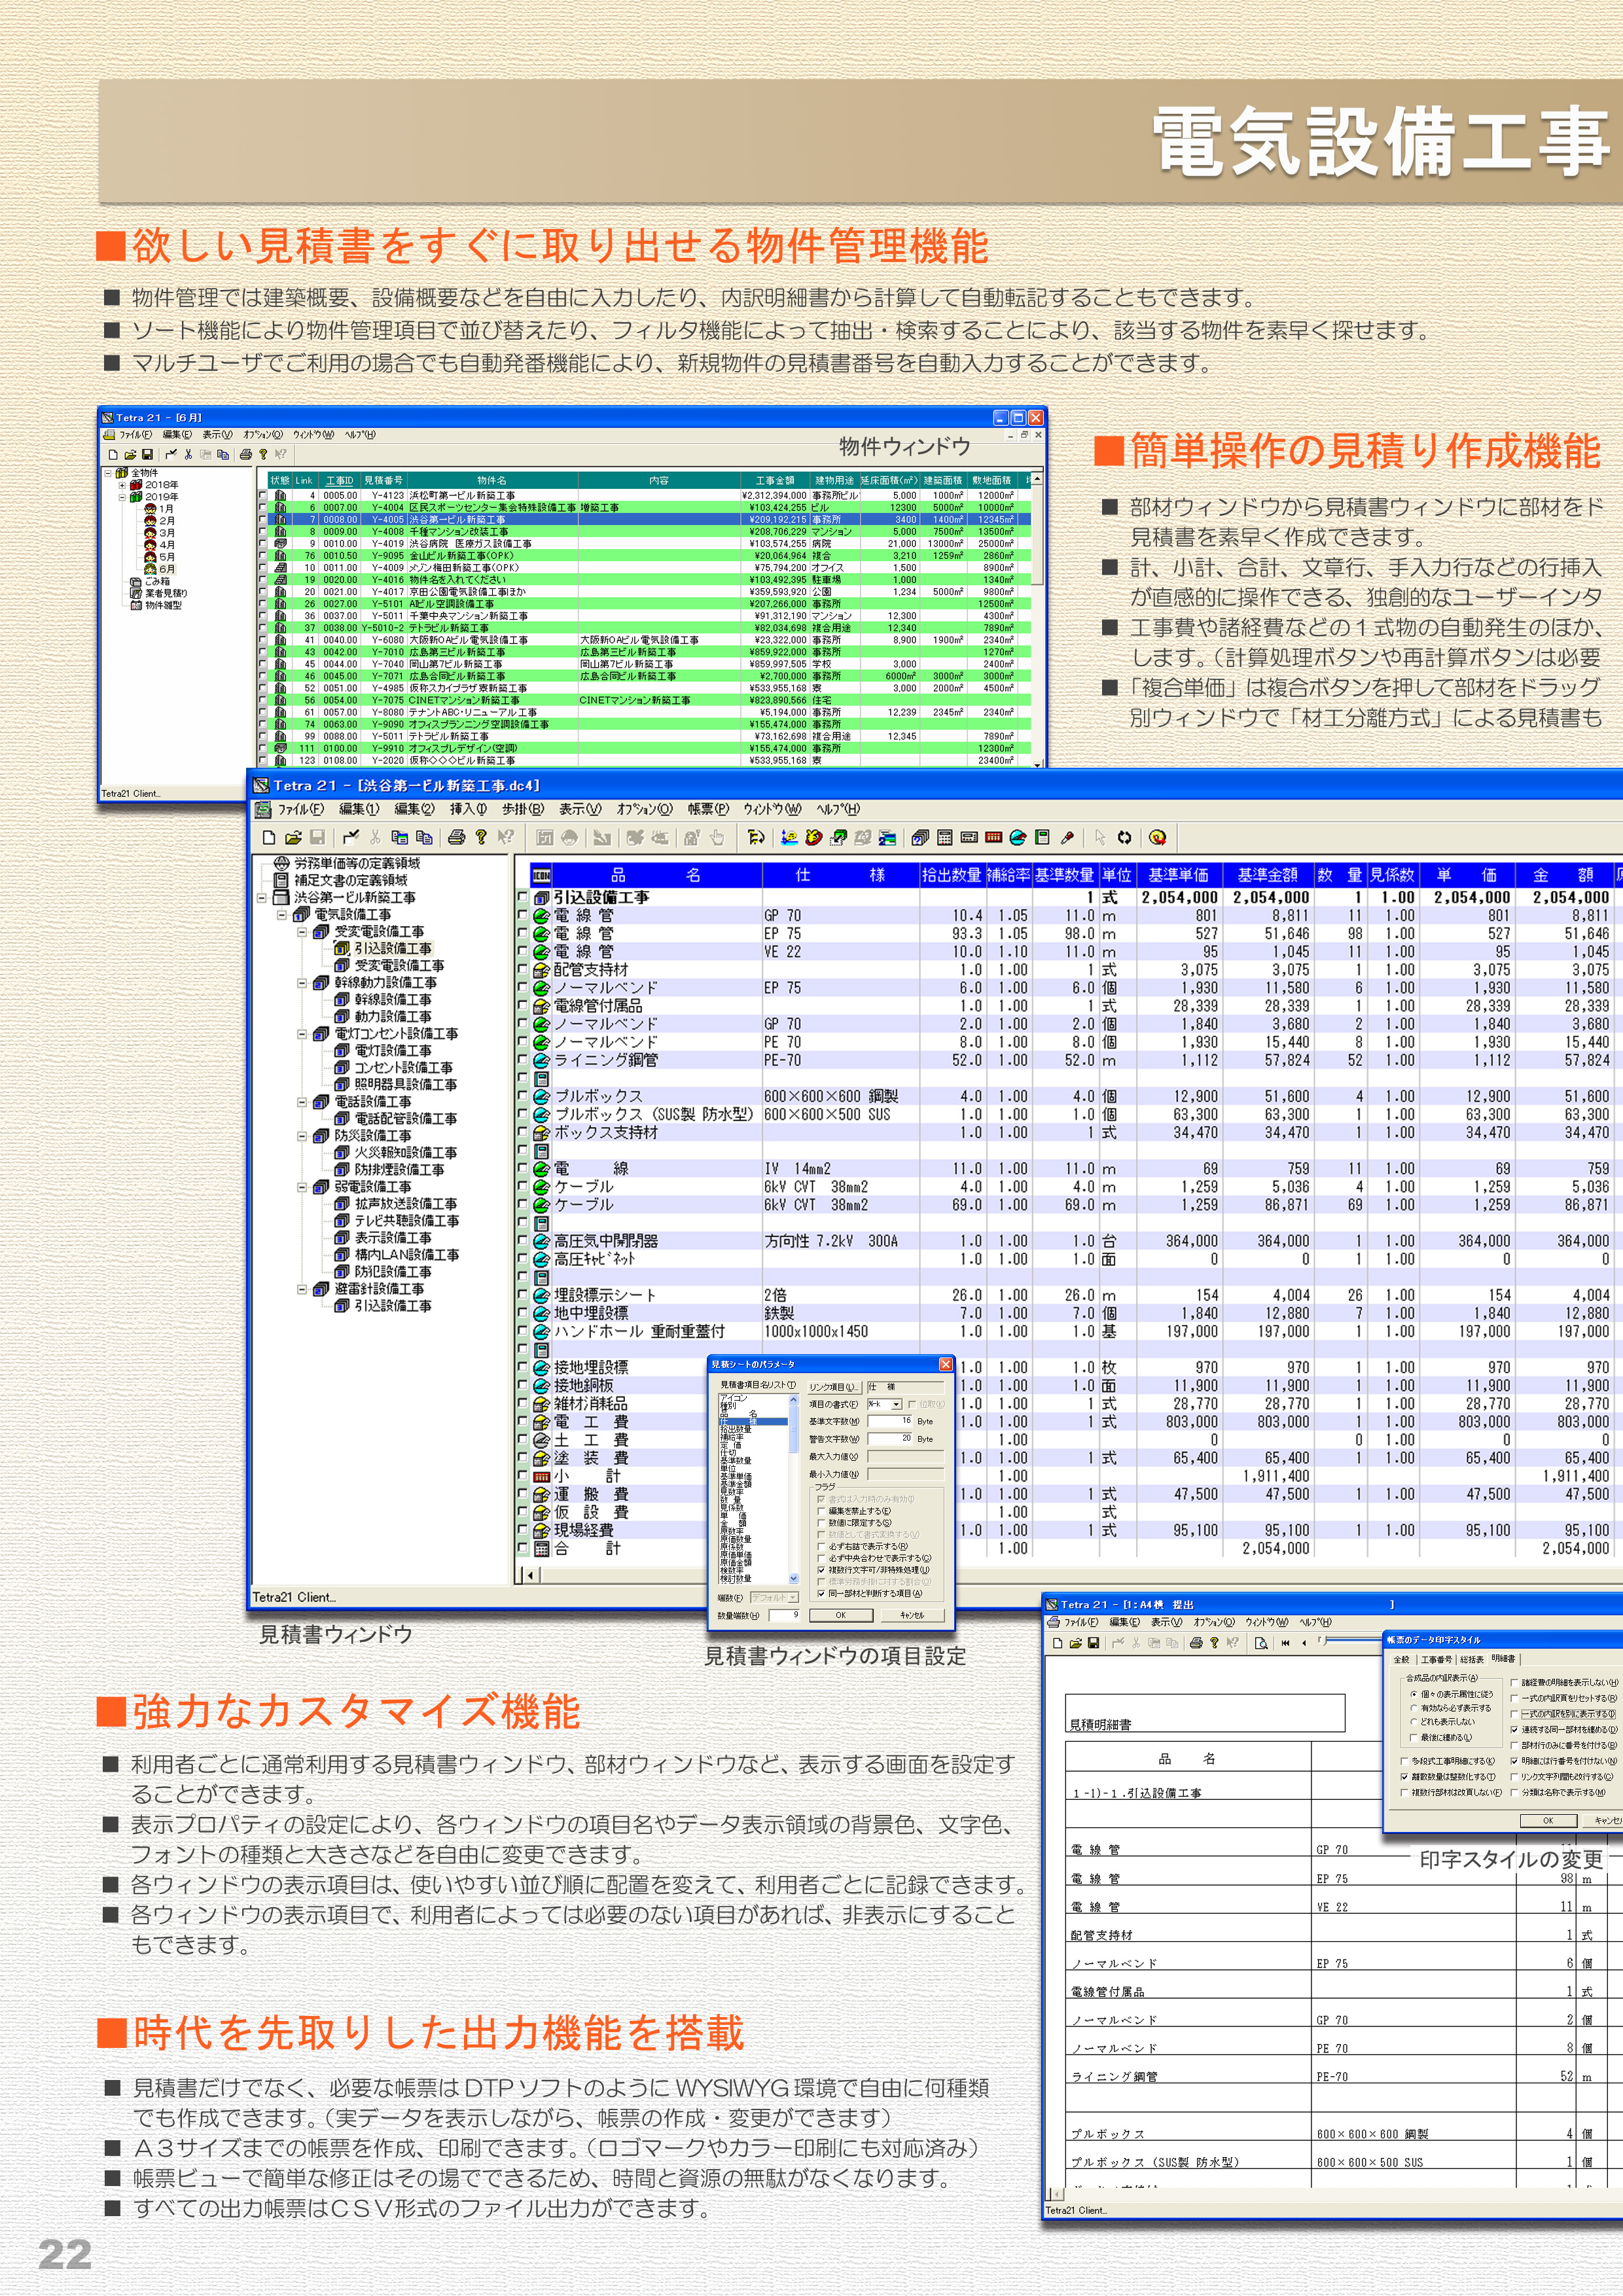Switch to the 総括表 tab
Screen dimensions: 1623x2296
[1472, 1660]
